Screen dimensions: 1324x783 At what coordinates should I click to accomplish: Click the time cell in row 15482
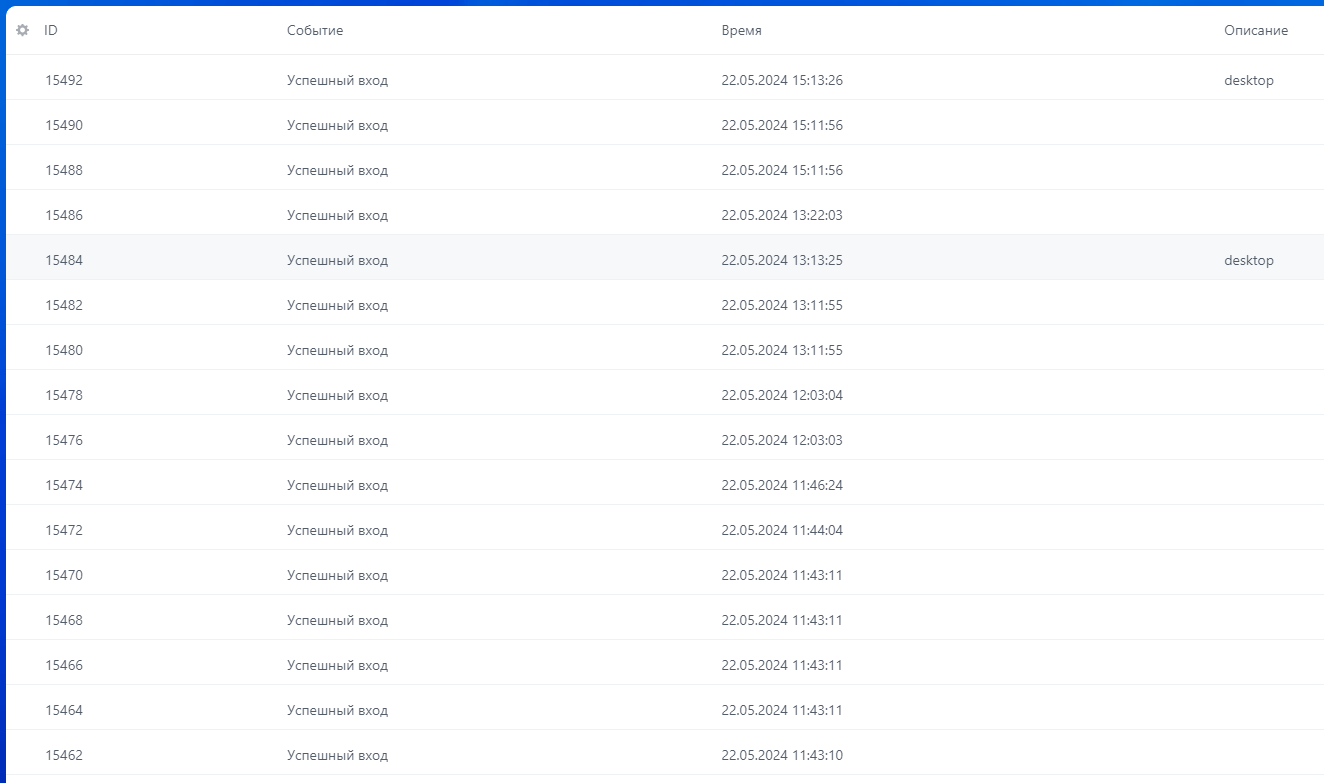click(782, 305)
